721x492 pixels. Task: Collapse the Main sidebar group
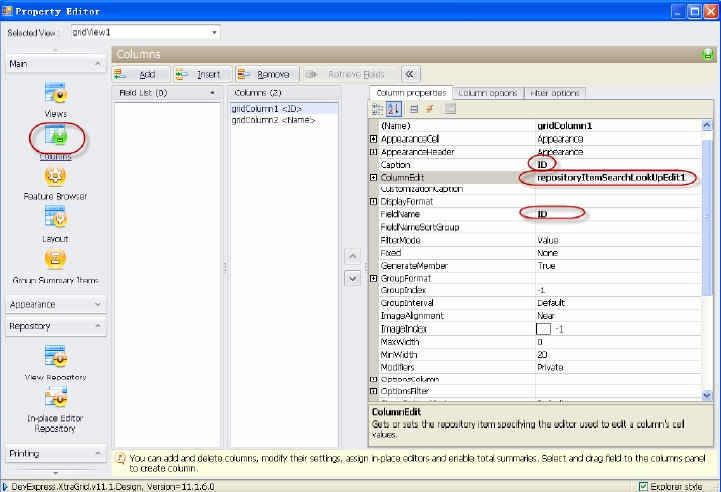click(x=97, y=63)
